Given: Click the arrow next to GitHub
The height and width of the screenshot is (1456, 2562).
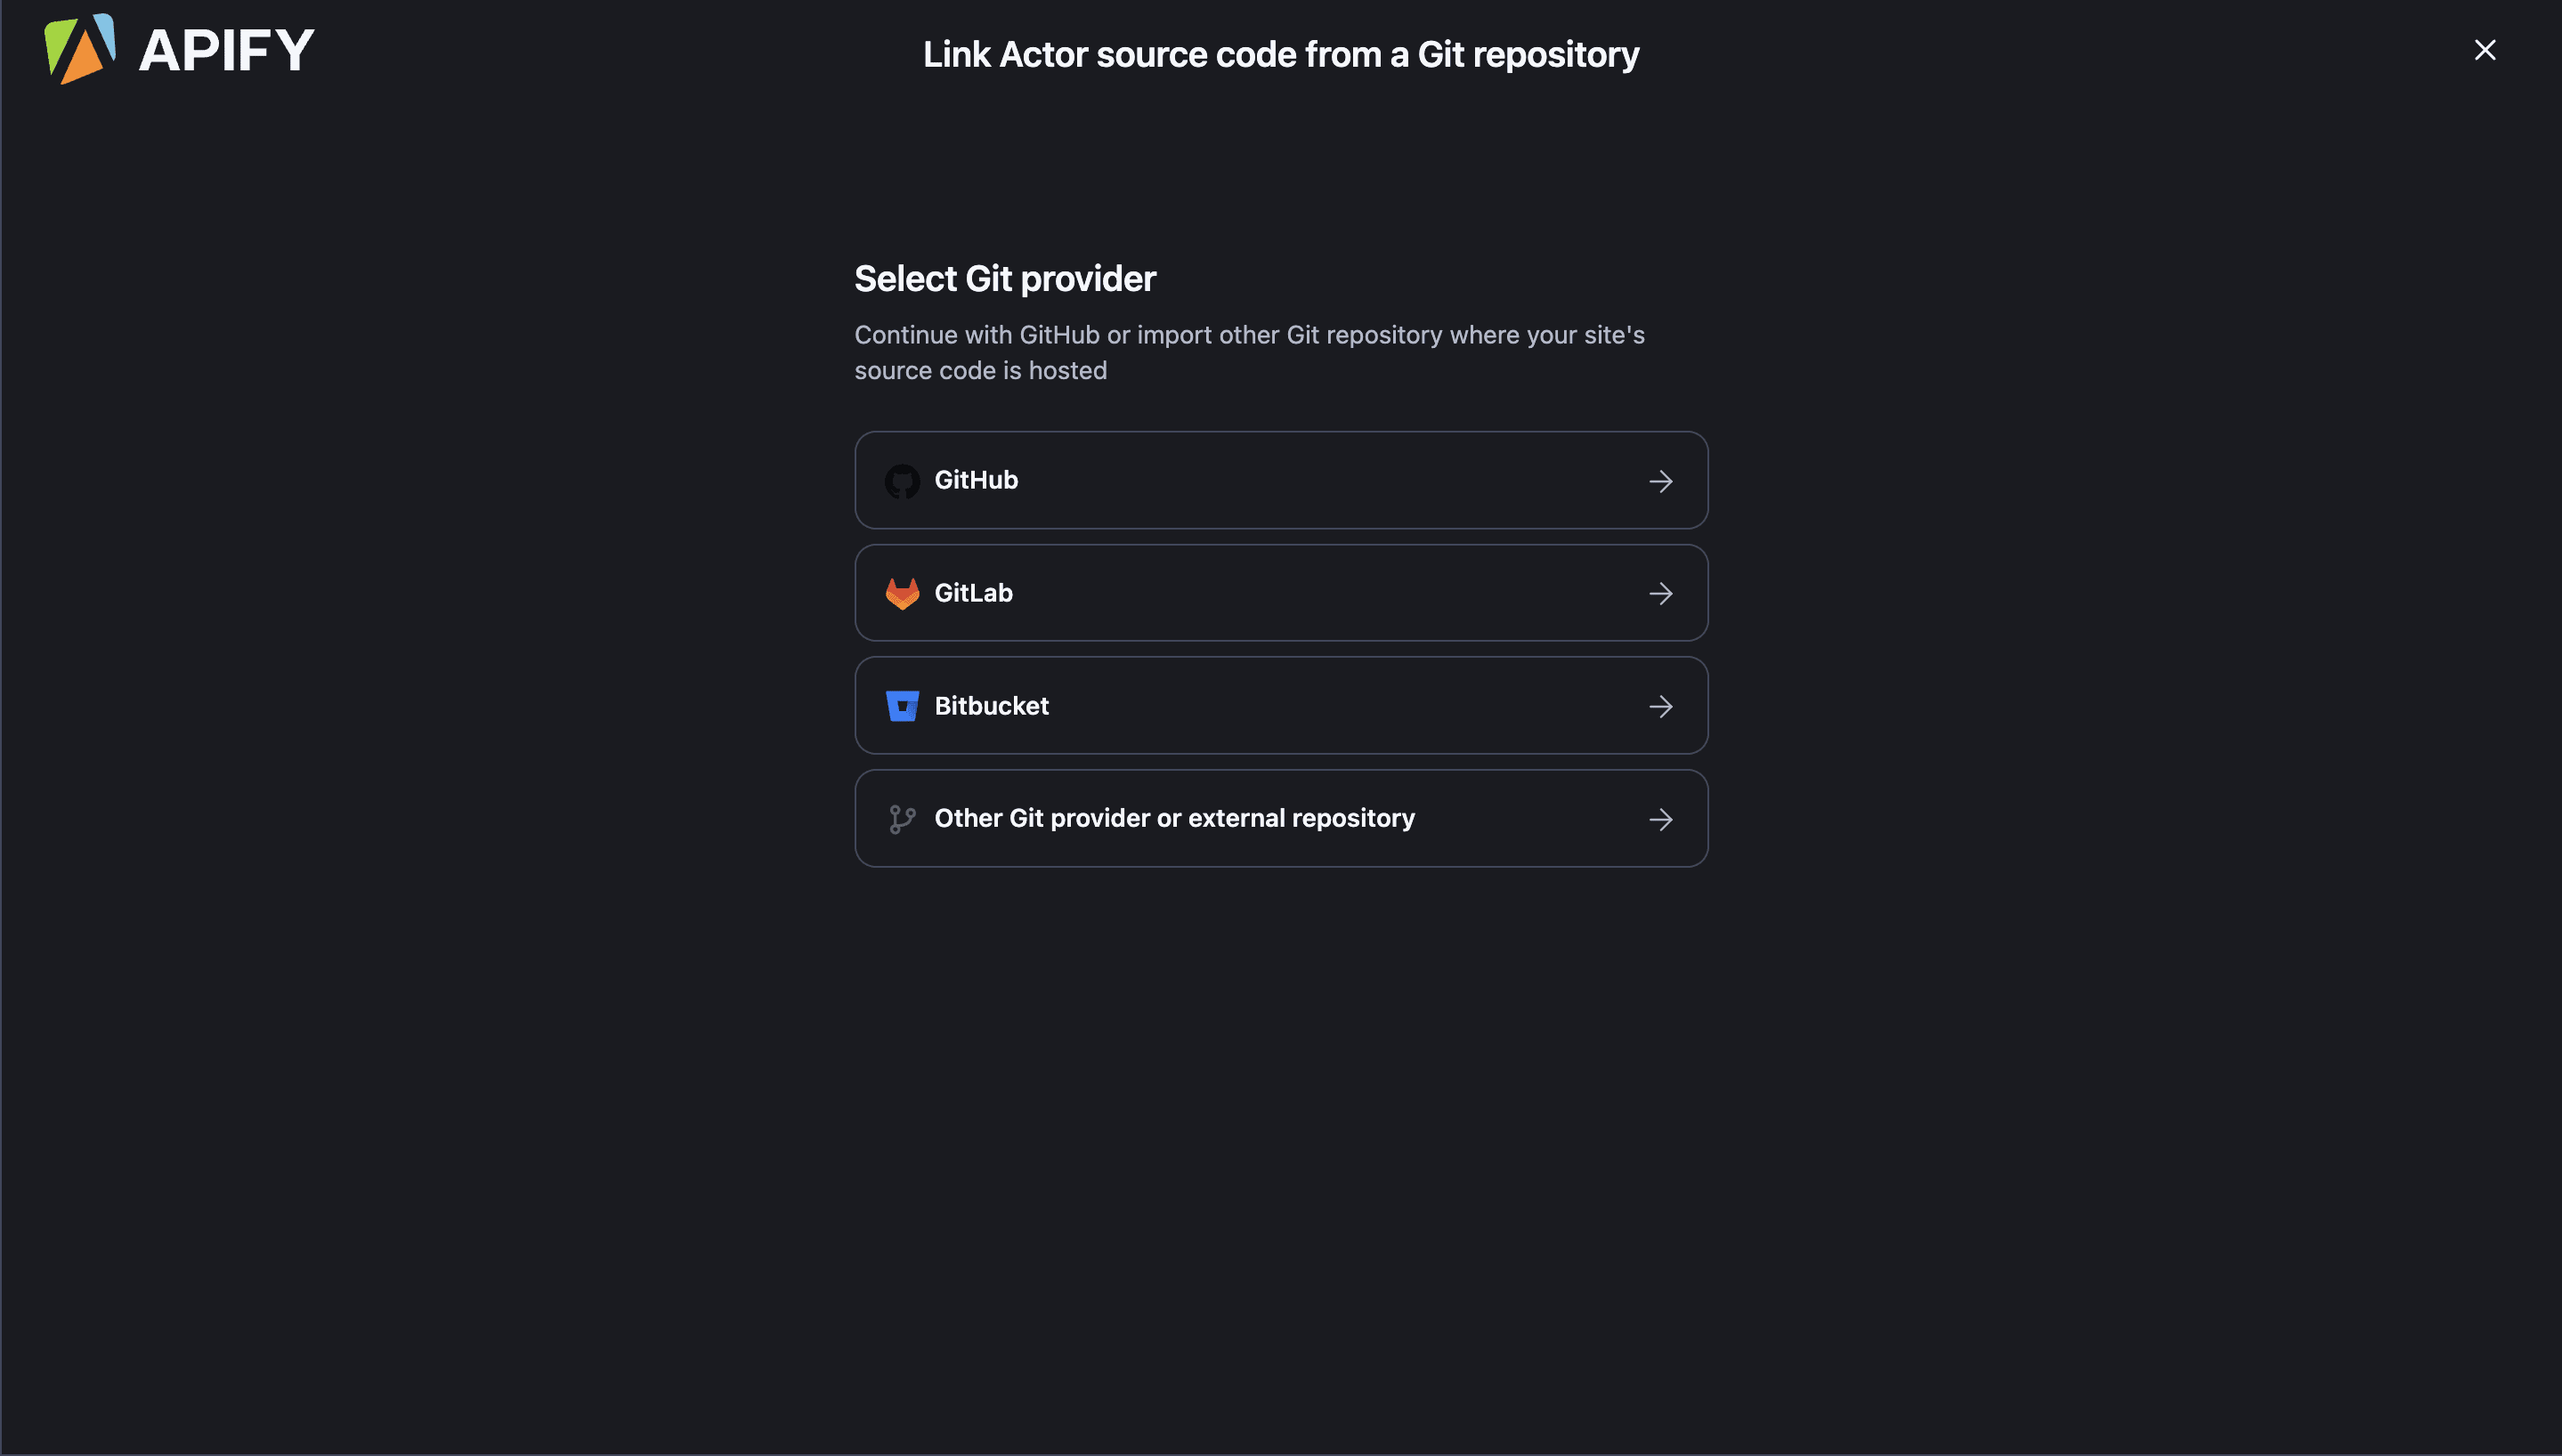Looking at the screenshot, I should [1661, 481].
